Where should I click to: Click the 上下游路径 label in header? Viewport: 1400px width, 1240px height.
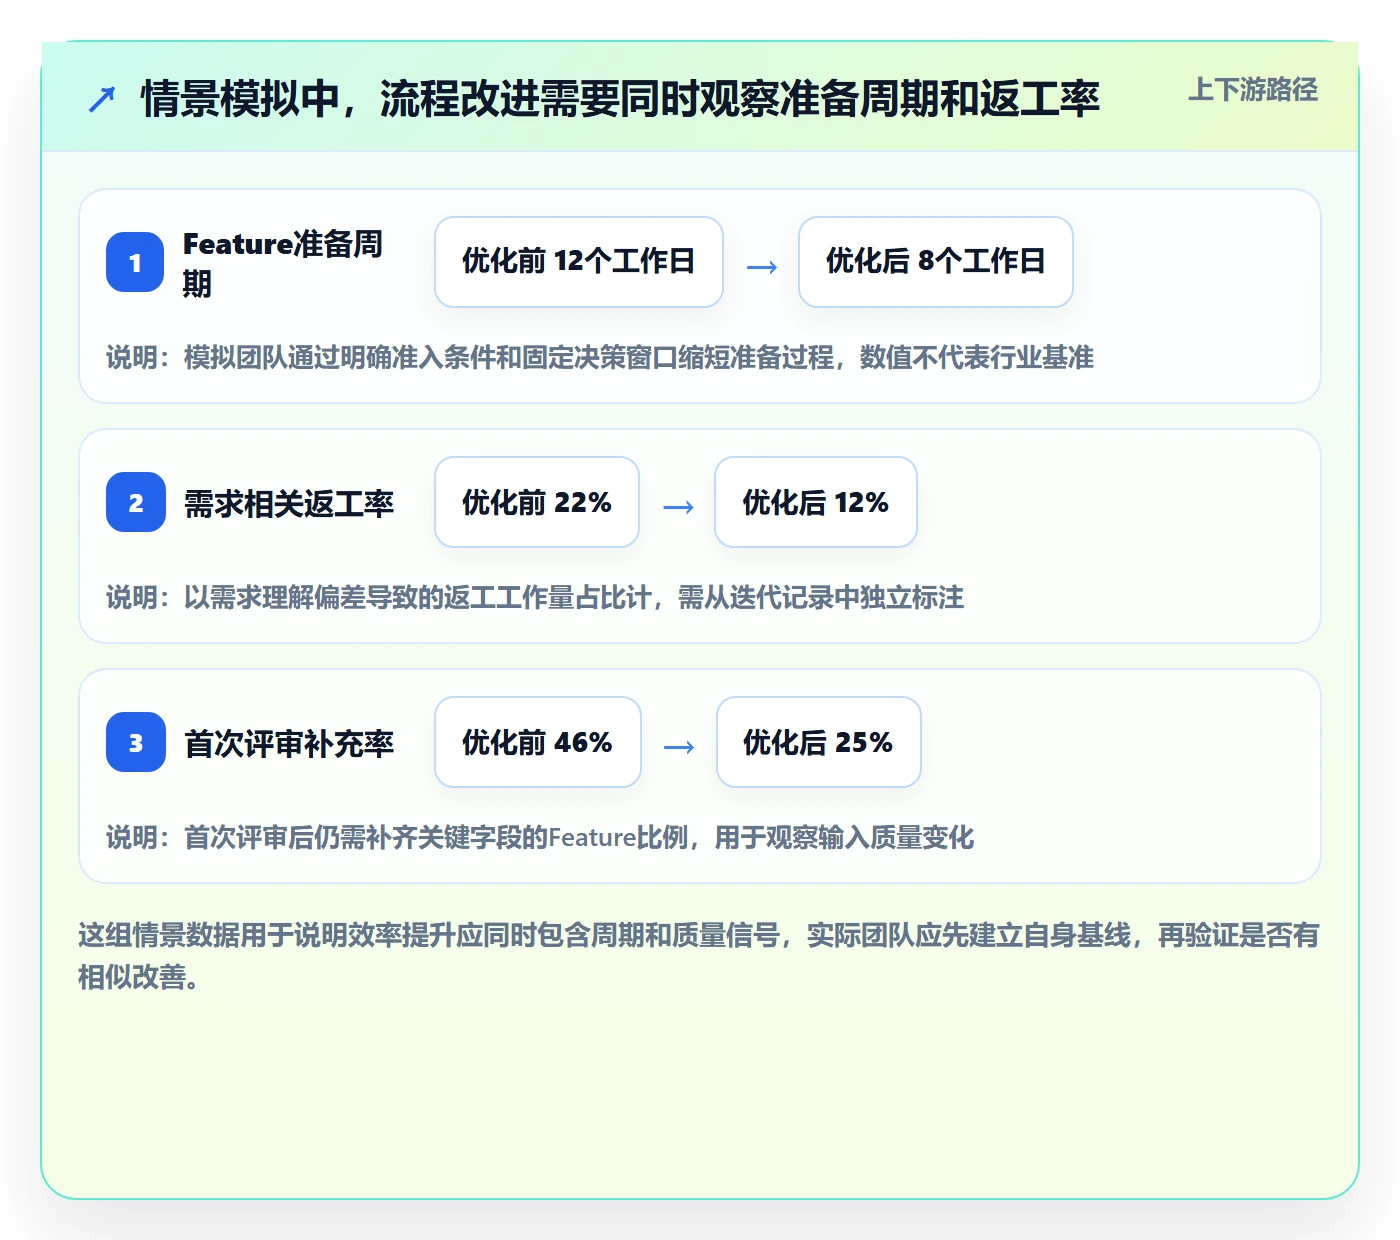[x=1253, y=90]
